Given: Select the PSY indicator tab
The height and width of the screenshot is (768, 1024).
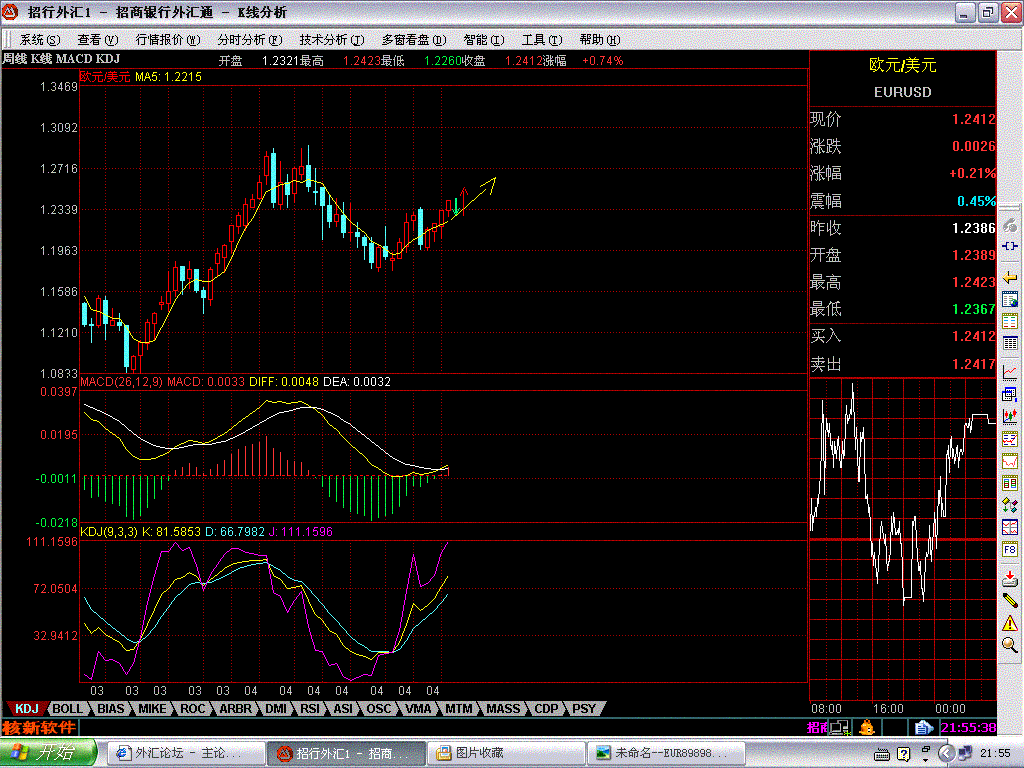Looking at the screenshot, I should [584, 709].
